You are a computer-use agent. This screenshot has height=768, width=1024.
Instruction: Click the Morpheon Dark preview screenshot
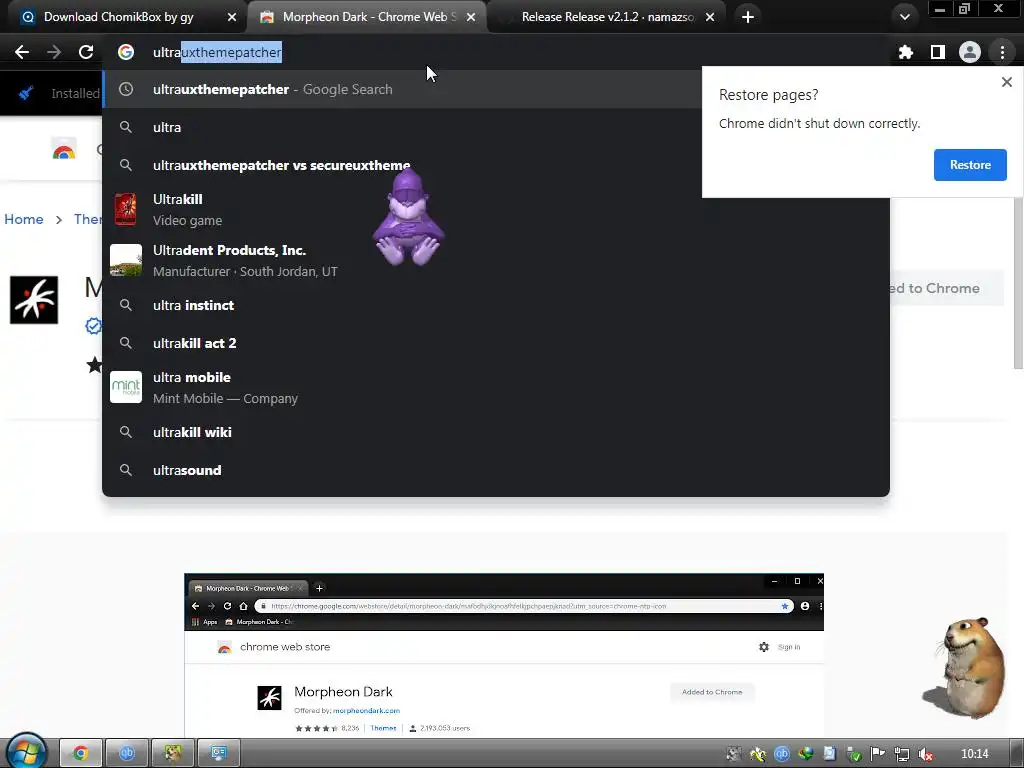[504, 656]
